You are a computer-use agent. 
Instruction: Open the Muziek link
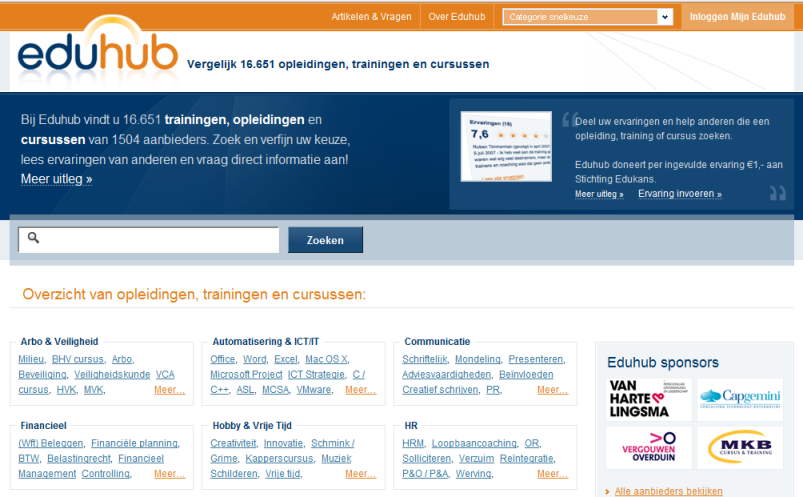(336, 459)
